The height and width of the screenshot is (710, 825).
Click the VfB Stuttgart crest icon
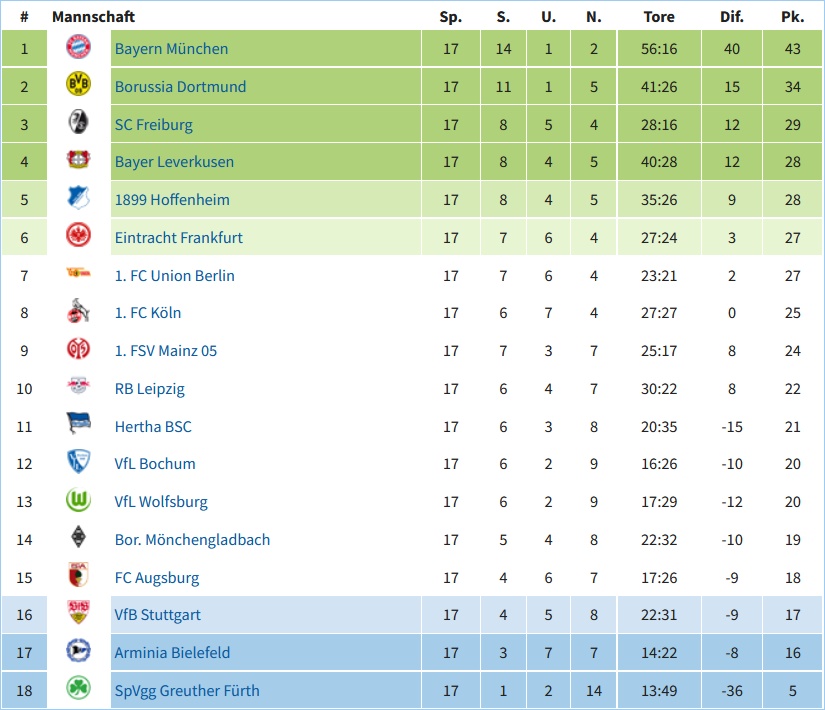(x=78, y=612)
